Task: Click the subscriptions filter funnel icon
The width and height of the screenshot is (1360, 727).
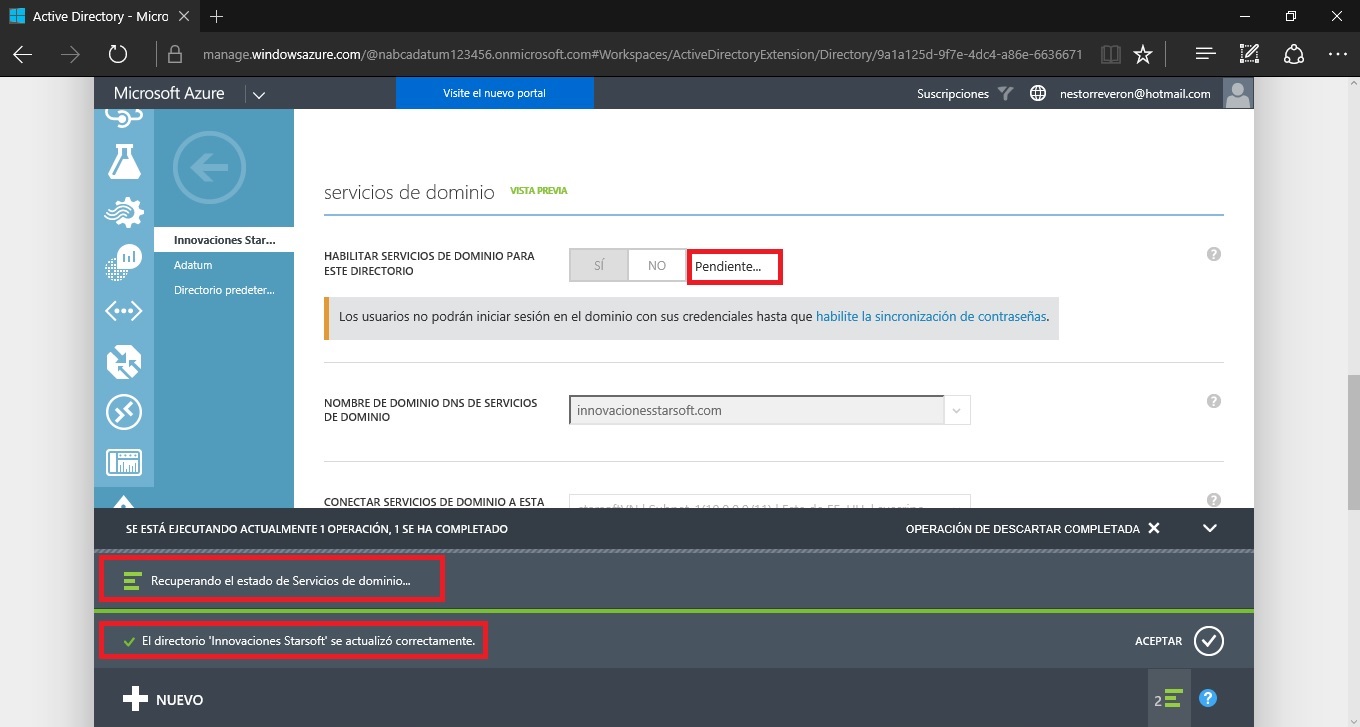Action: tap(1005, 93)
